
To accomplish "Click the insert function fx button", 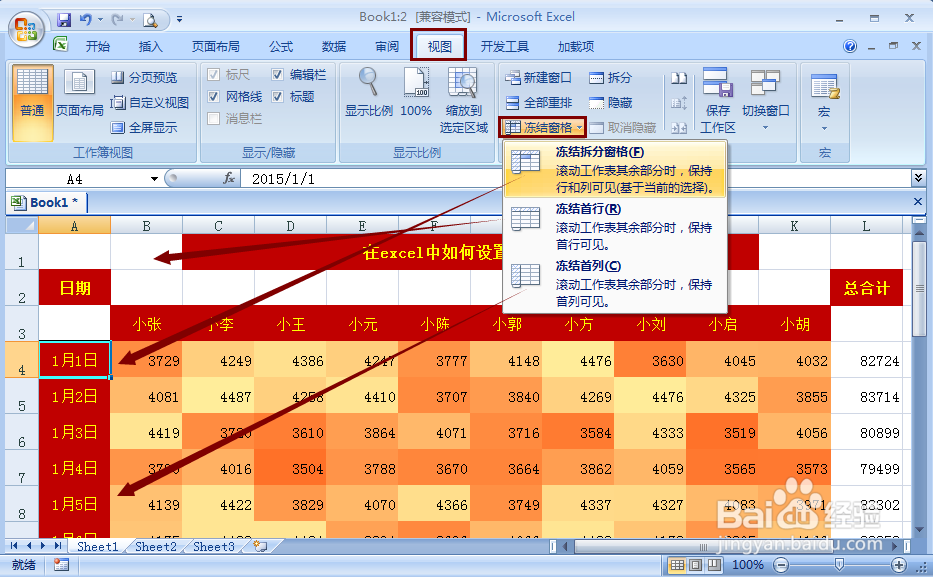I will (x=228, y=178).
